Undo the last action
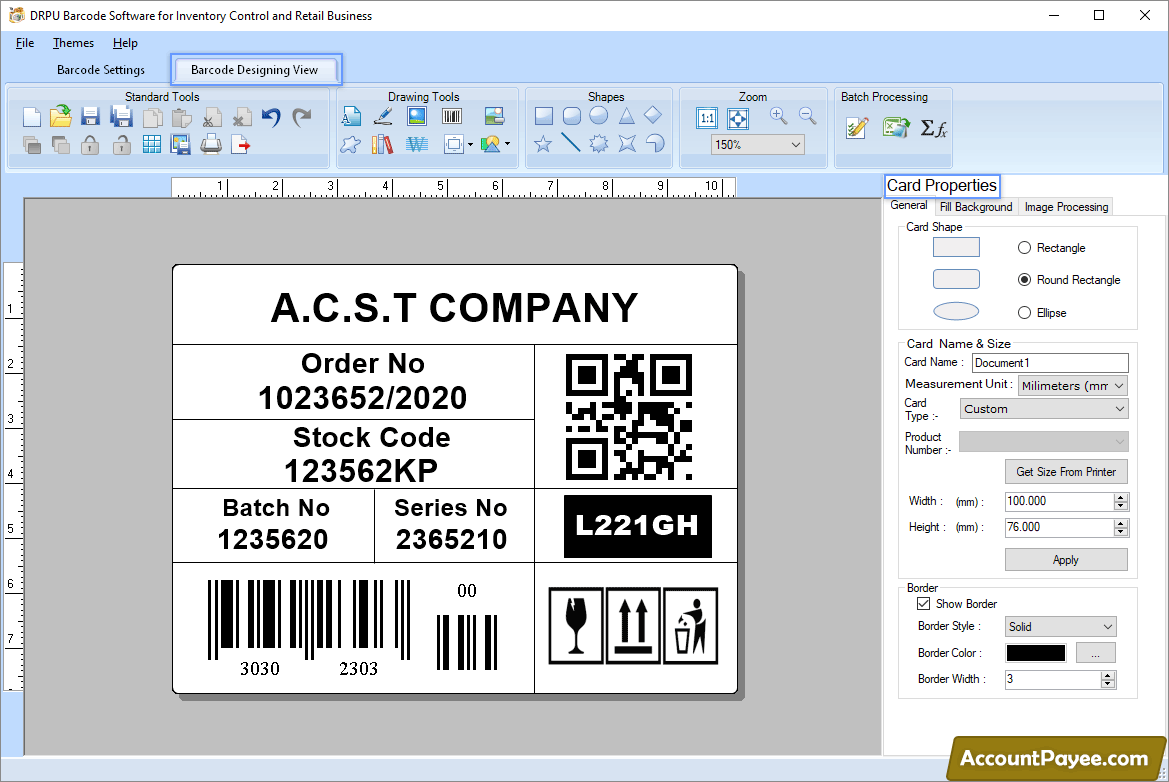The image size is (1169, 782). [x=271, y=117]
